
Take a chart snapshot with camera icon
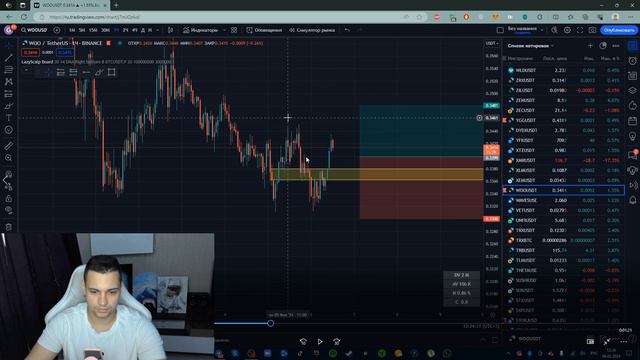pos(592,30)
